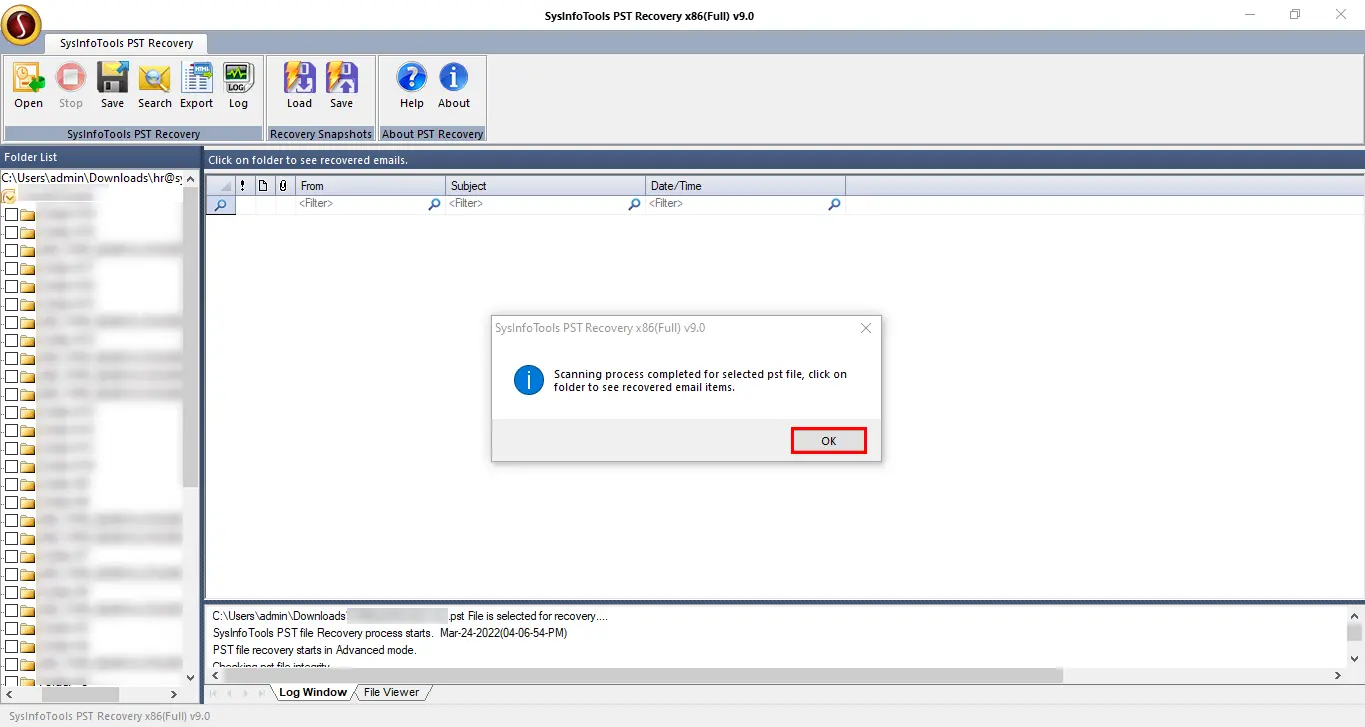Click the From filter magnifier icon
The image size is (1365, 727).
[434, 204]
